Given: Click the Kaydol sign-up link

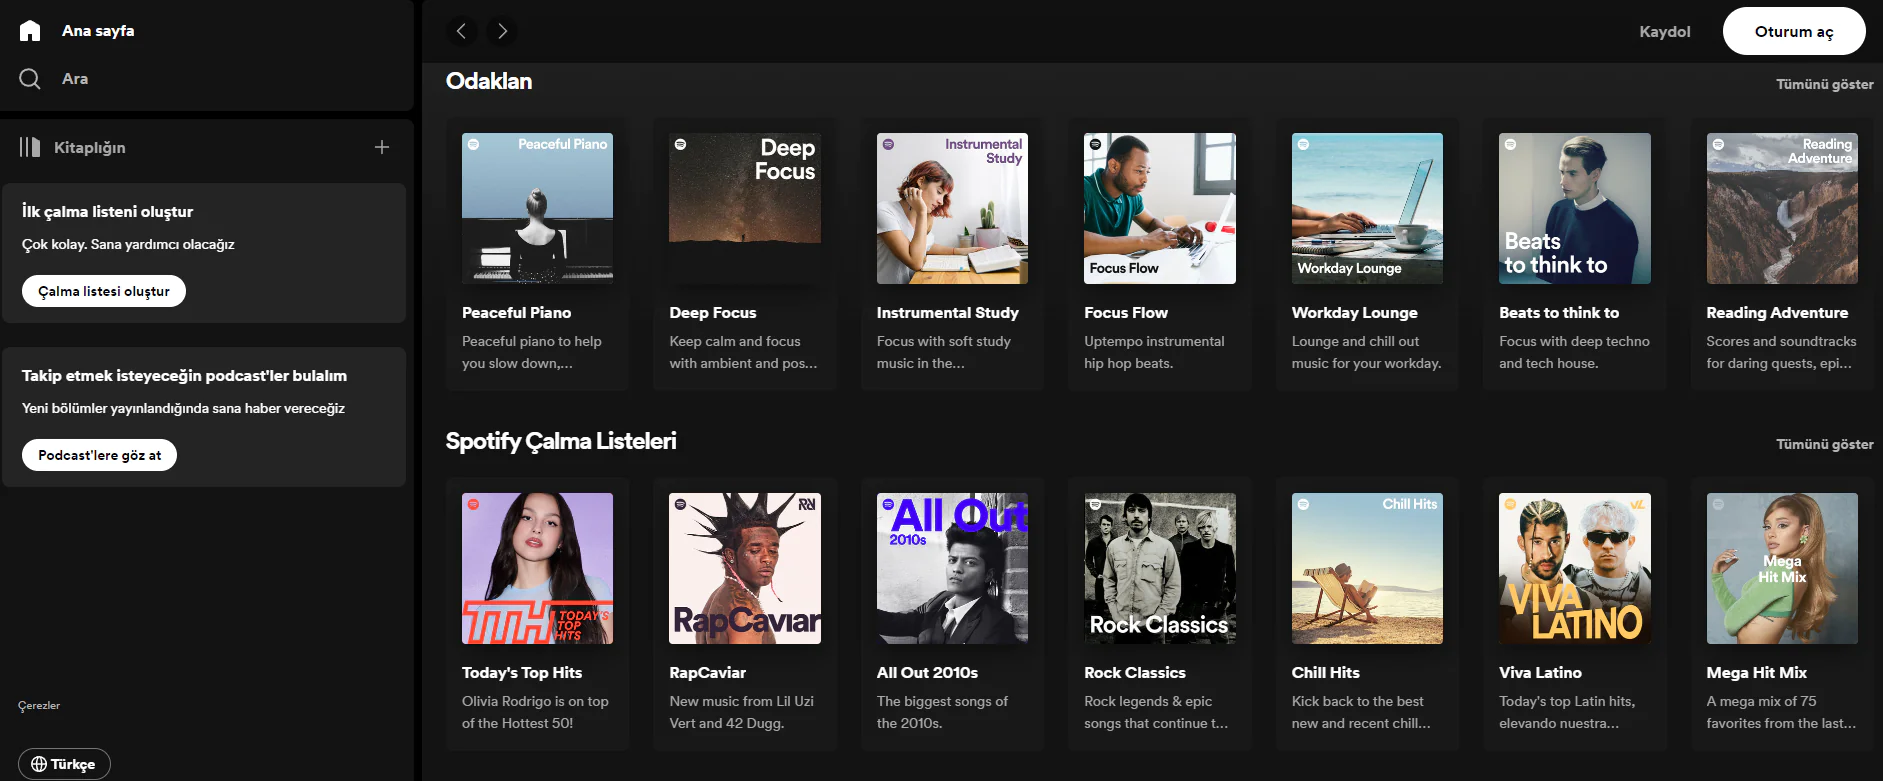Looking at the screenshot, I should click(1665, 31).
